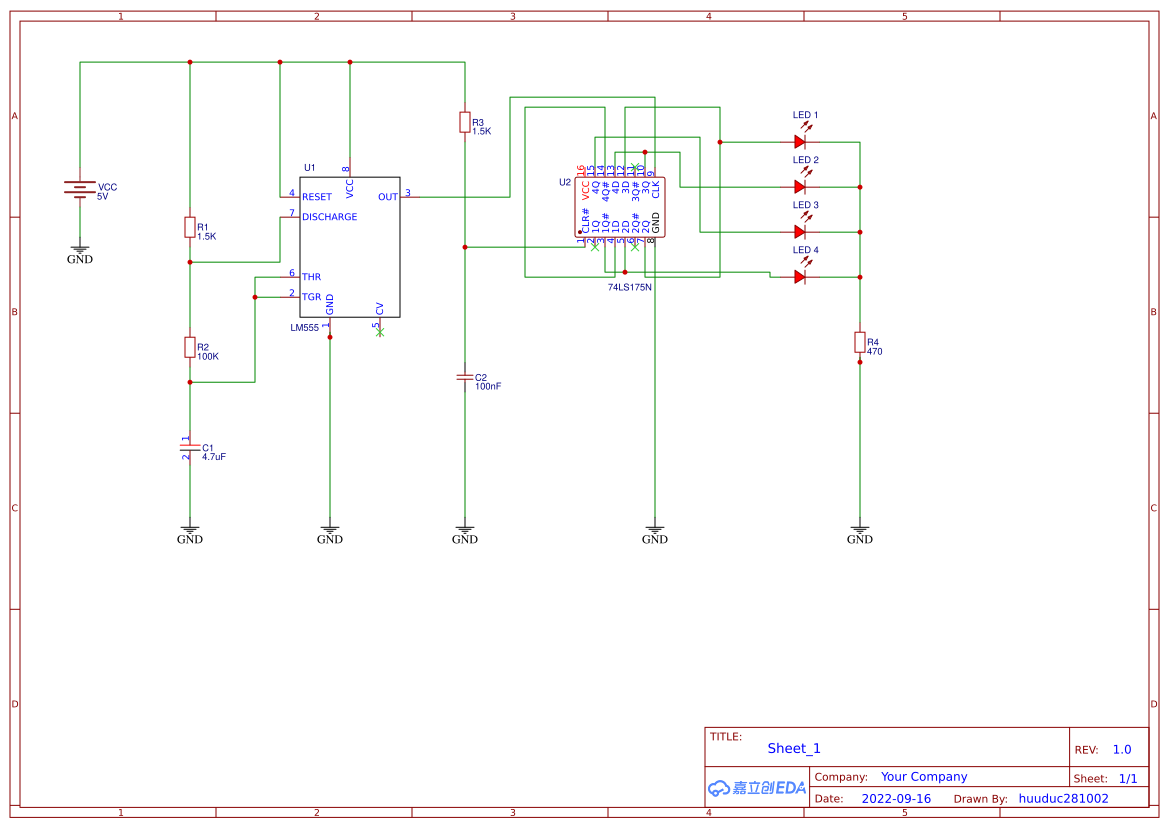The height and width of the screenshot is (828, 1169).
Task: Click the RESET pin label on U1
Action: point(317,197)
